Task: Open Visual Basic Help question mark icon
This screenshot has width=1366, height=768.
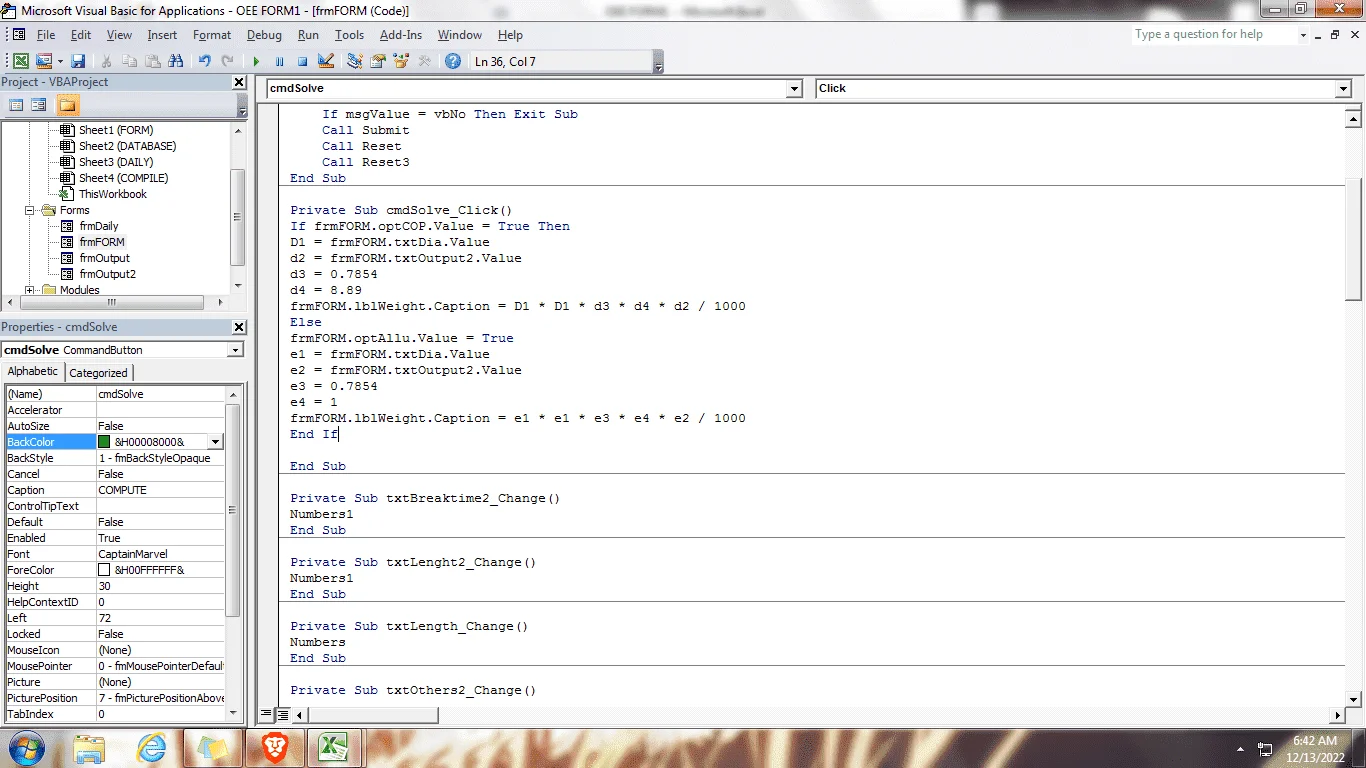Action: [453, 61]
